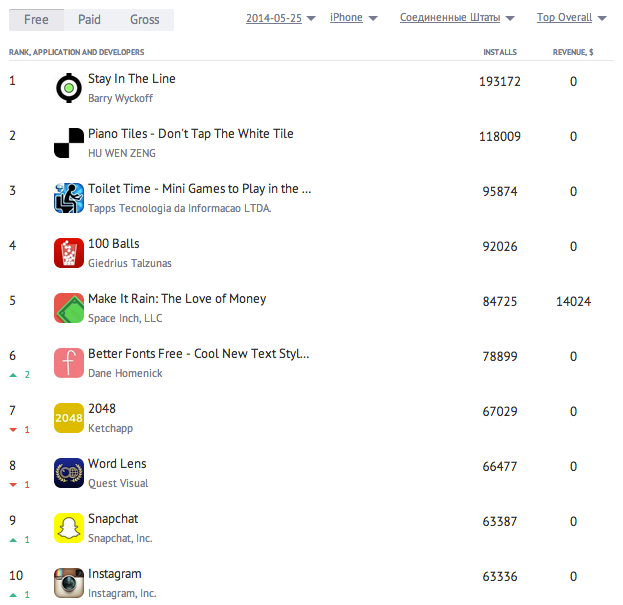This screenshot has width=623, height=605.
Task: Select the Free tab
Action: (36, 20)
